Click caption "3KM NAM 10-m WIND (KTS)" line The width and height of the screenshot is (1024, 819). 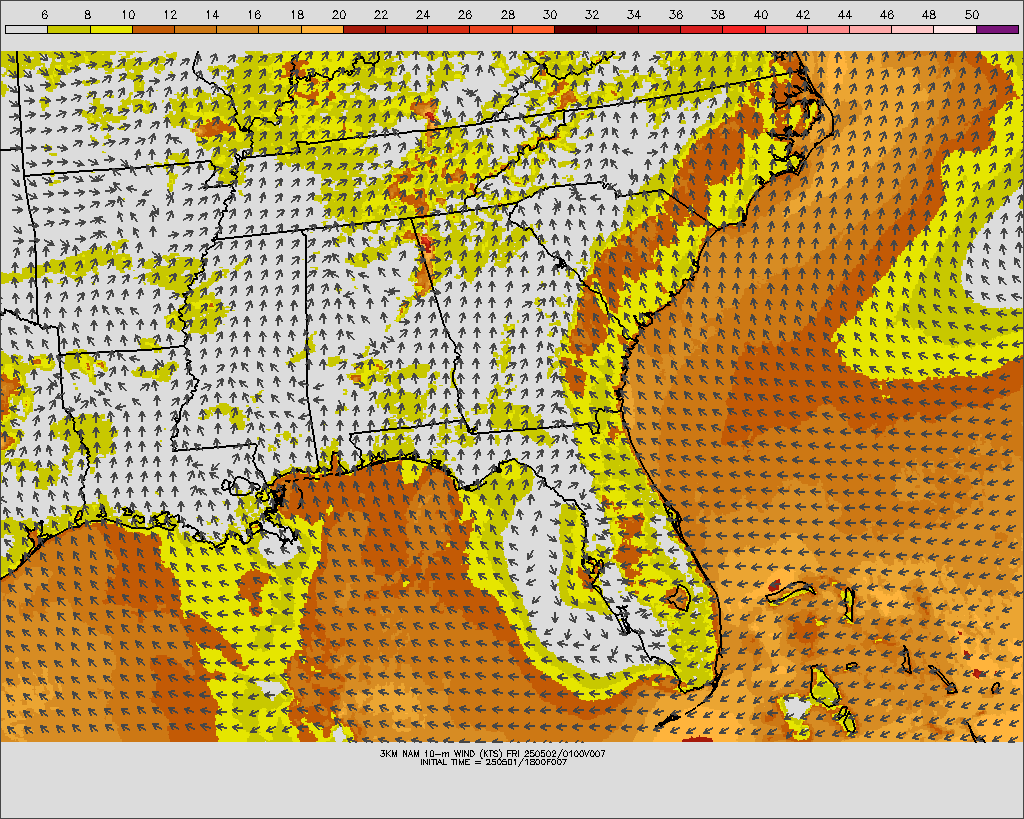pos(493,754)
